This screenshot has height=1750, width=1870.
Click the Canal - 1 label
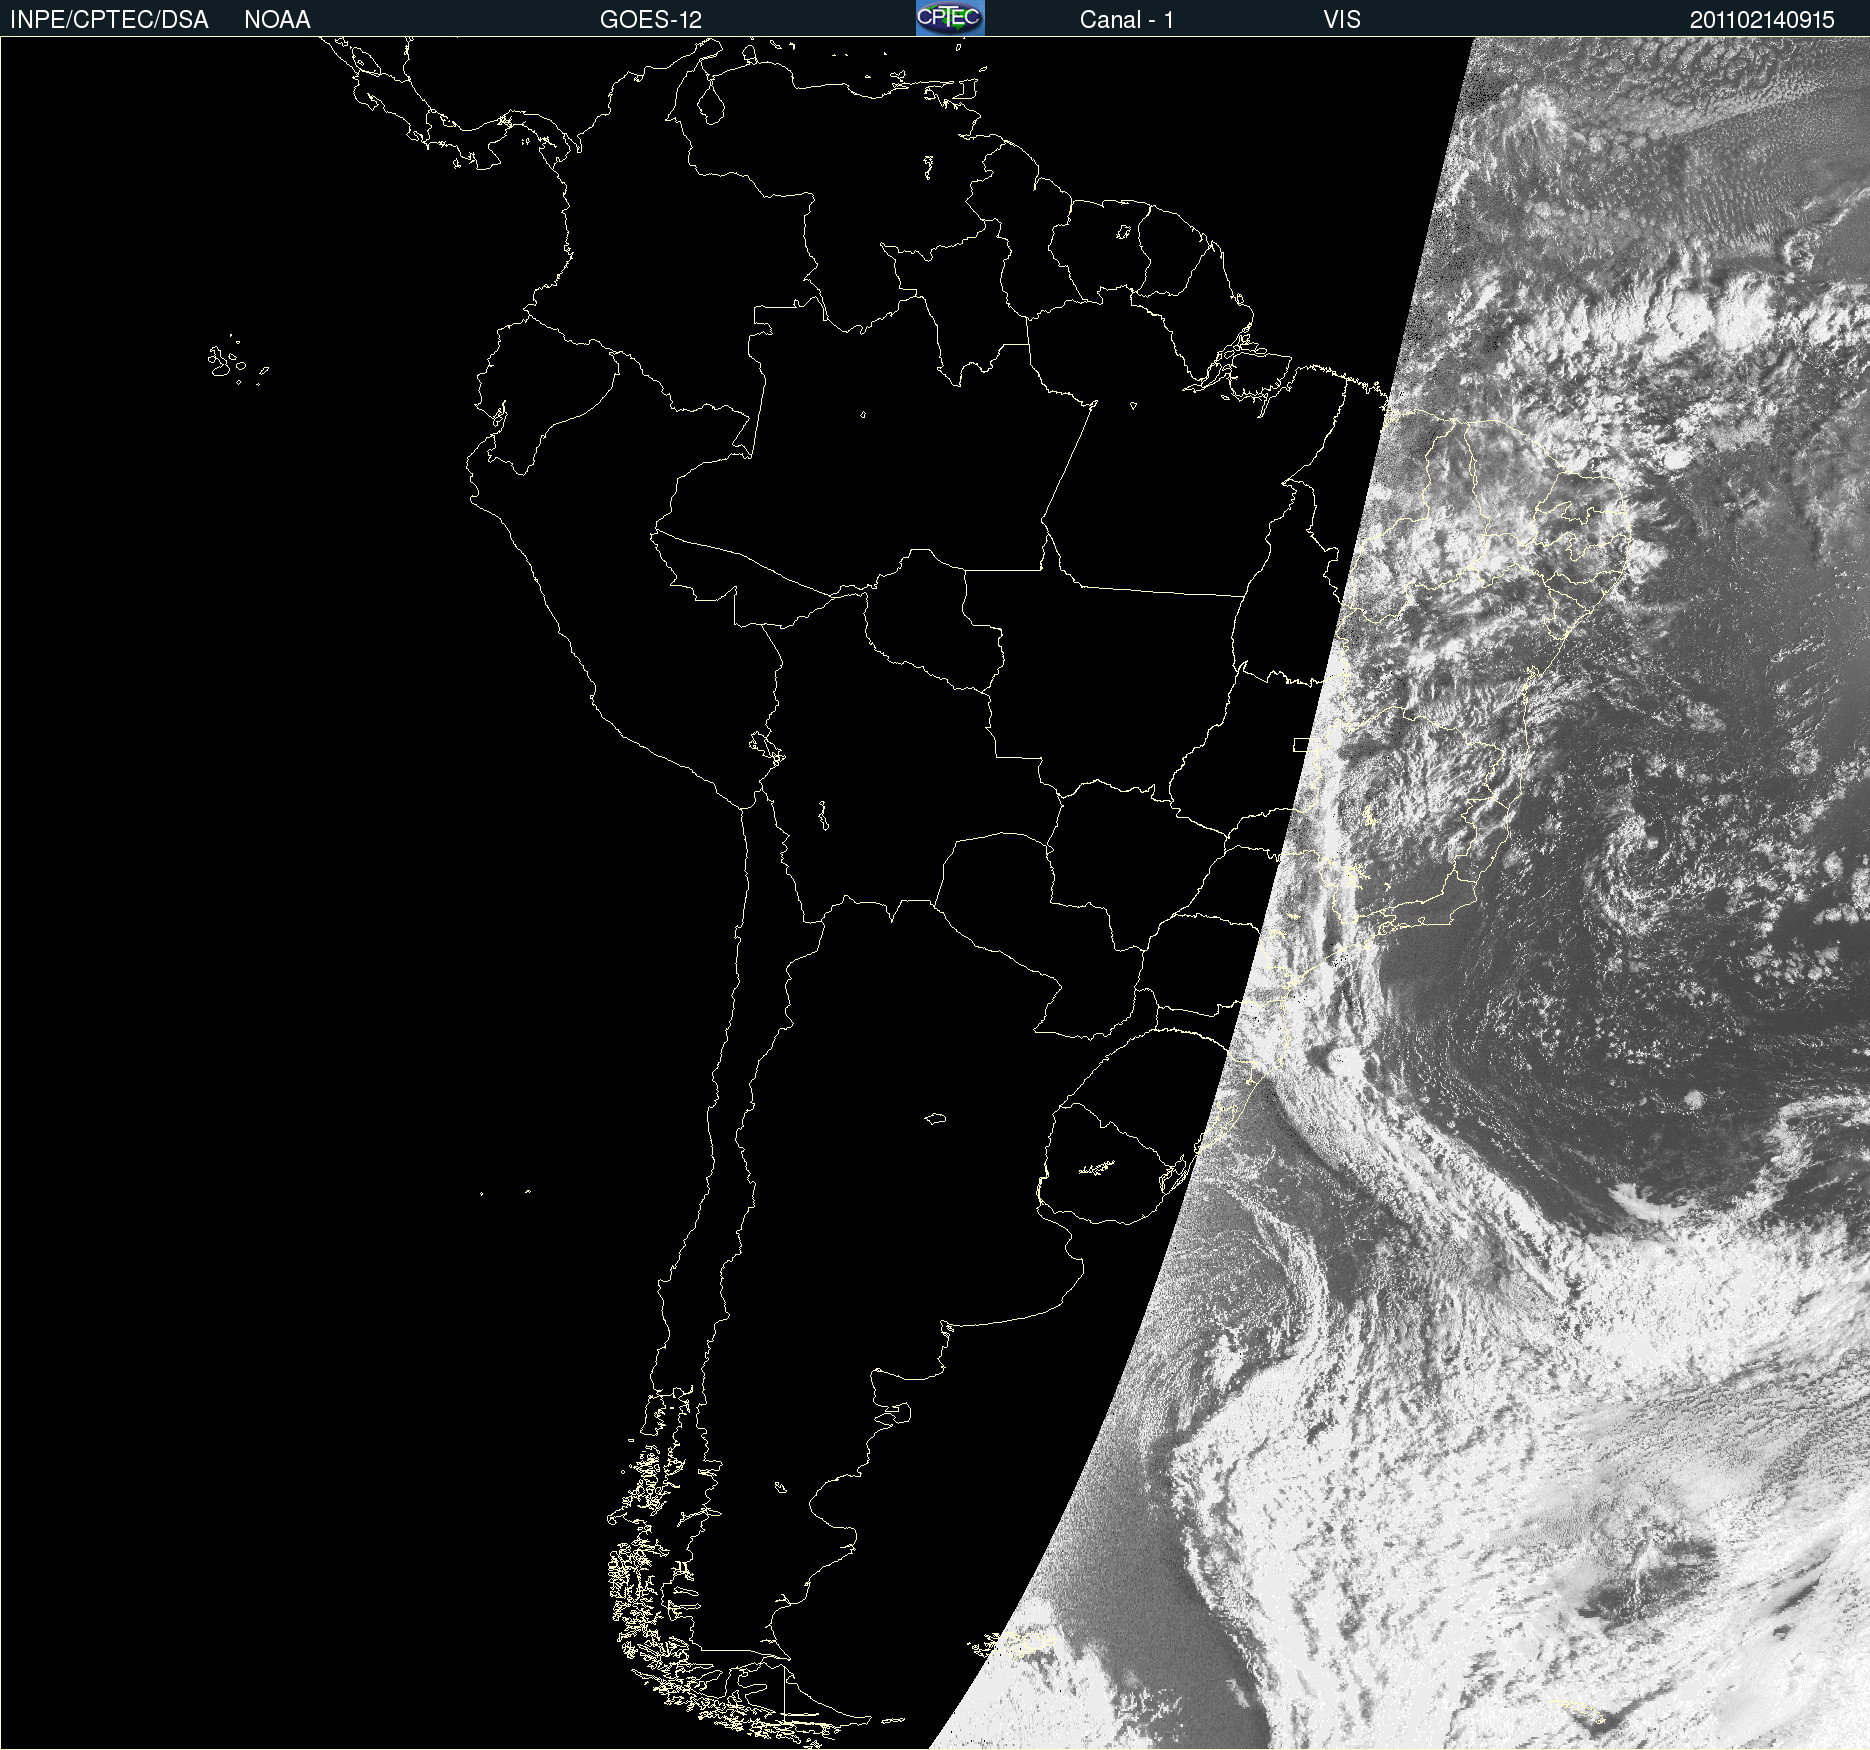click(1127, 20)
